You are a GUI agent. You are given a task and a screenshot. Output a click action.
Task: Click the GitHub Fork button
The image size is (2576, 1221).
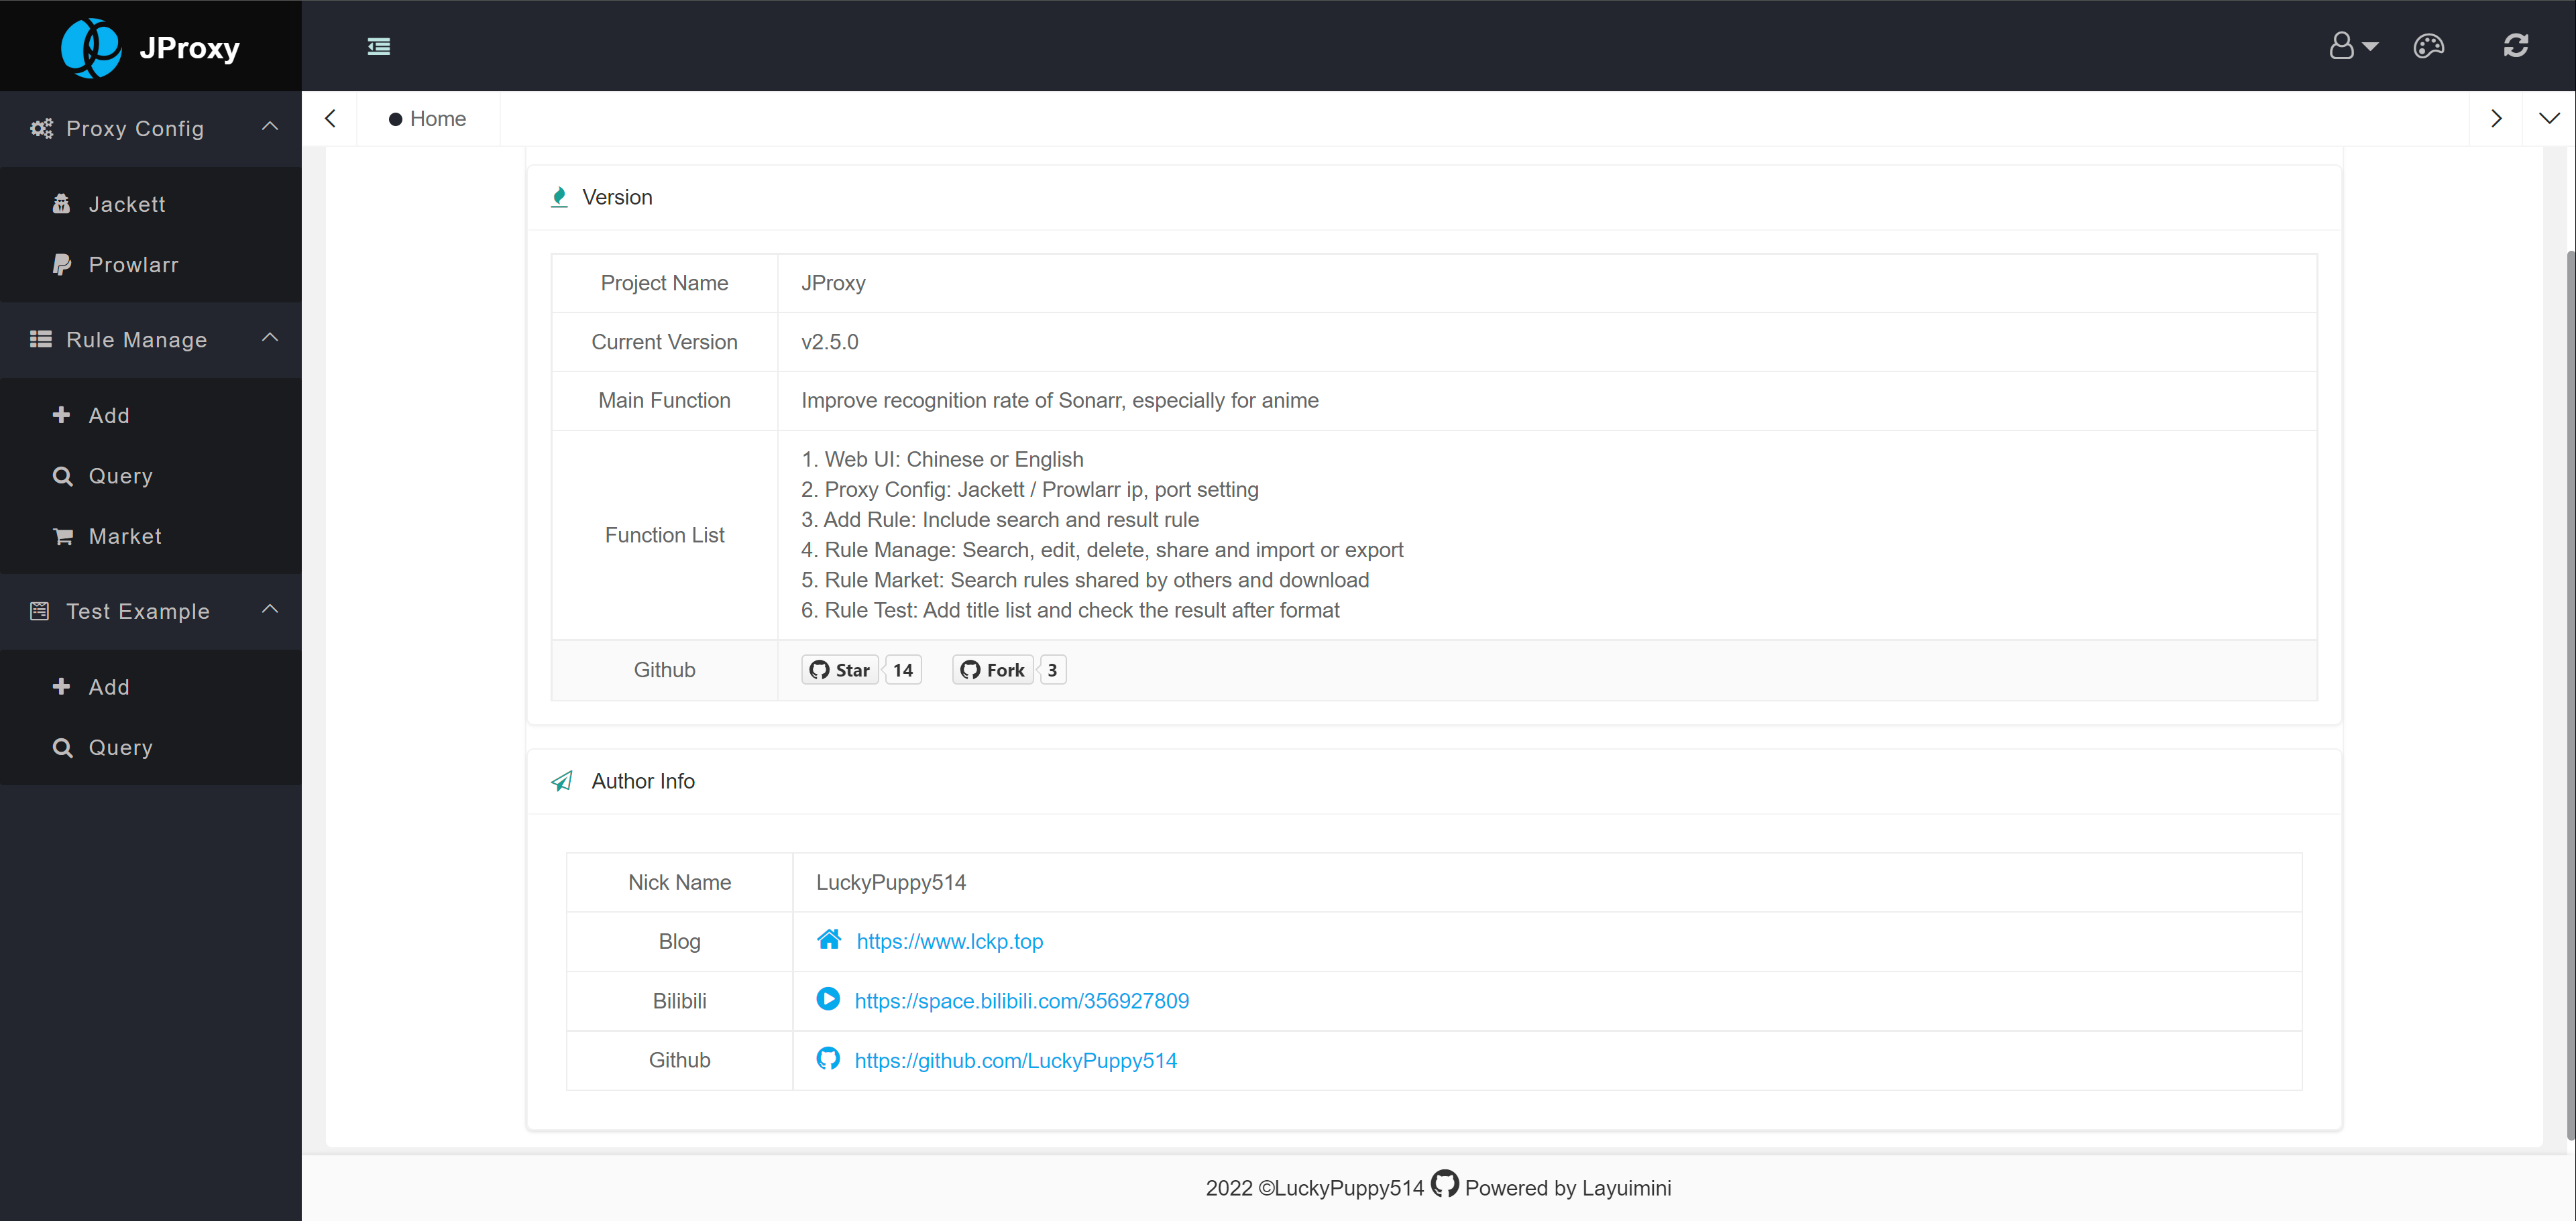(x=992, y=669)
